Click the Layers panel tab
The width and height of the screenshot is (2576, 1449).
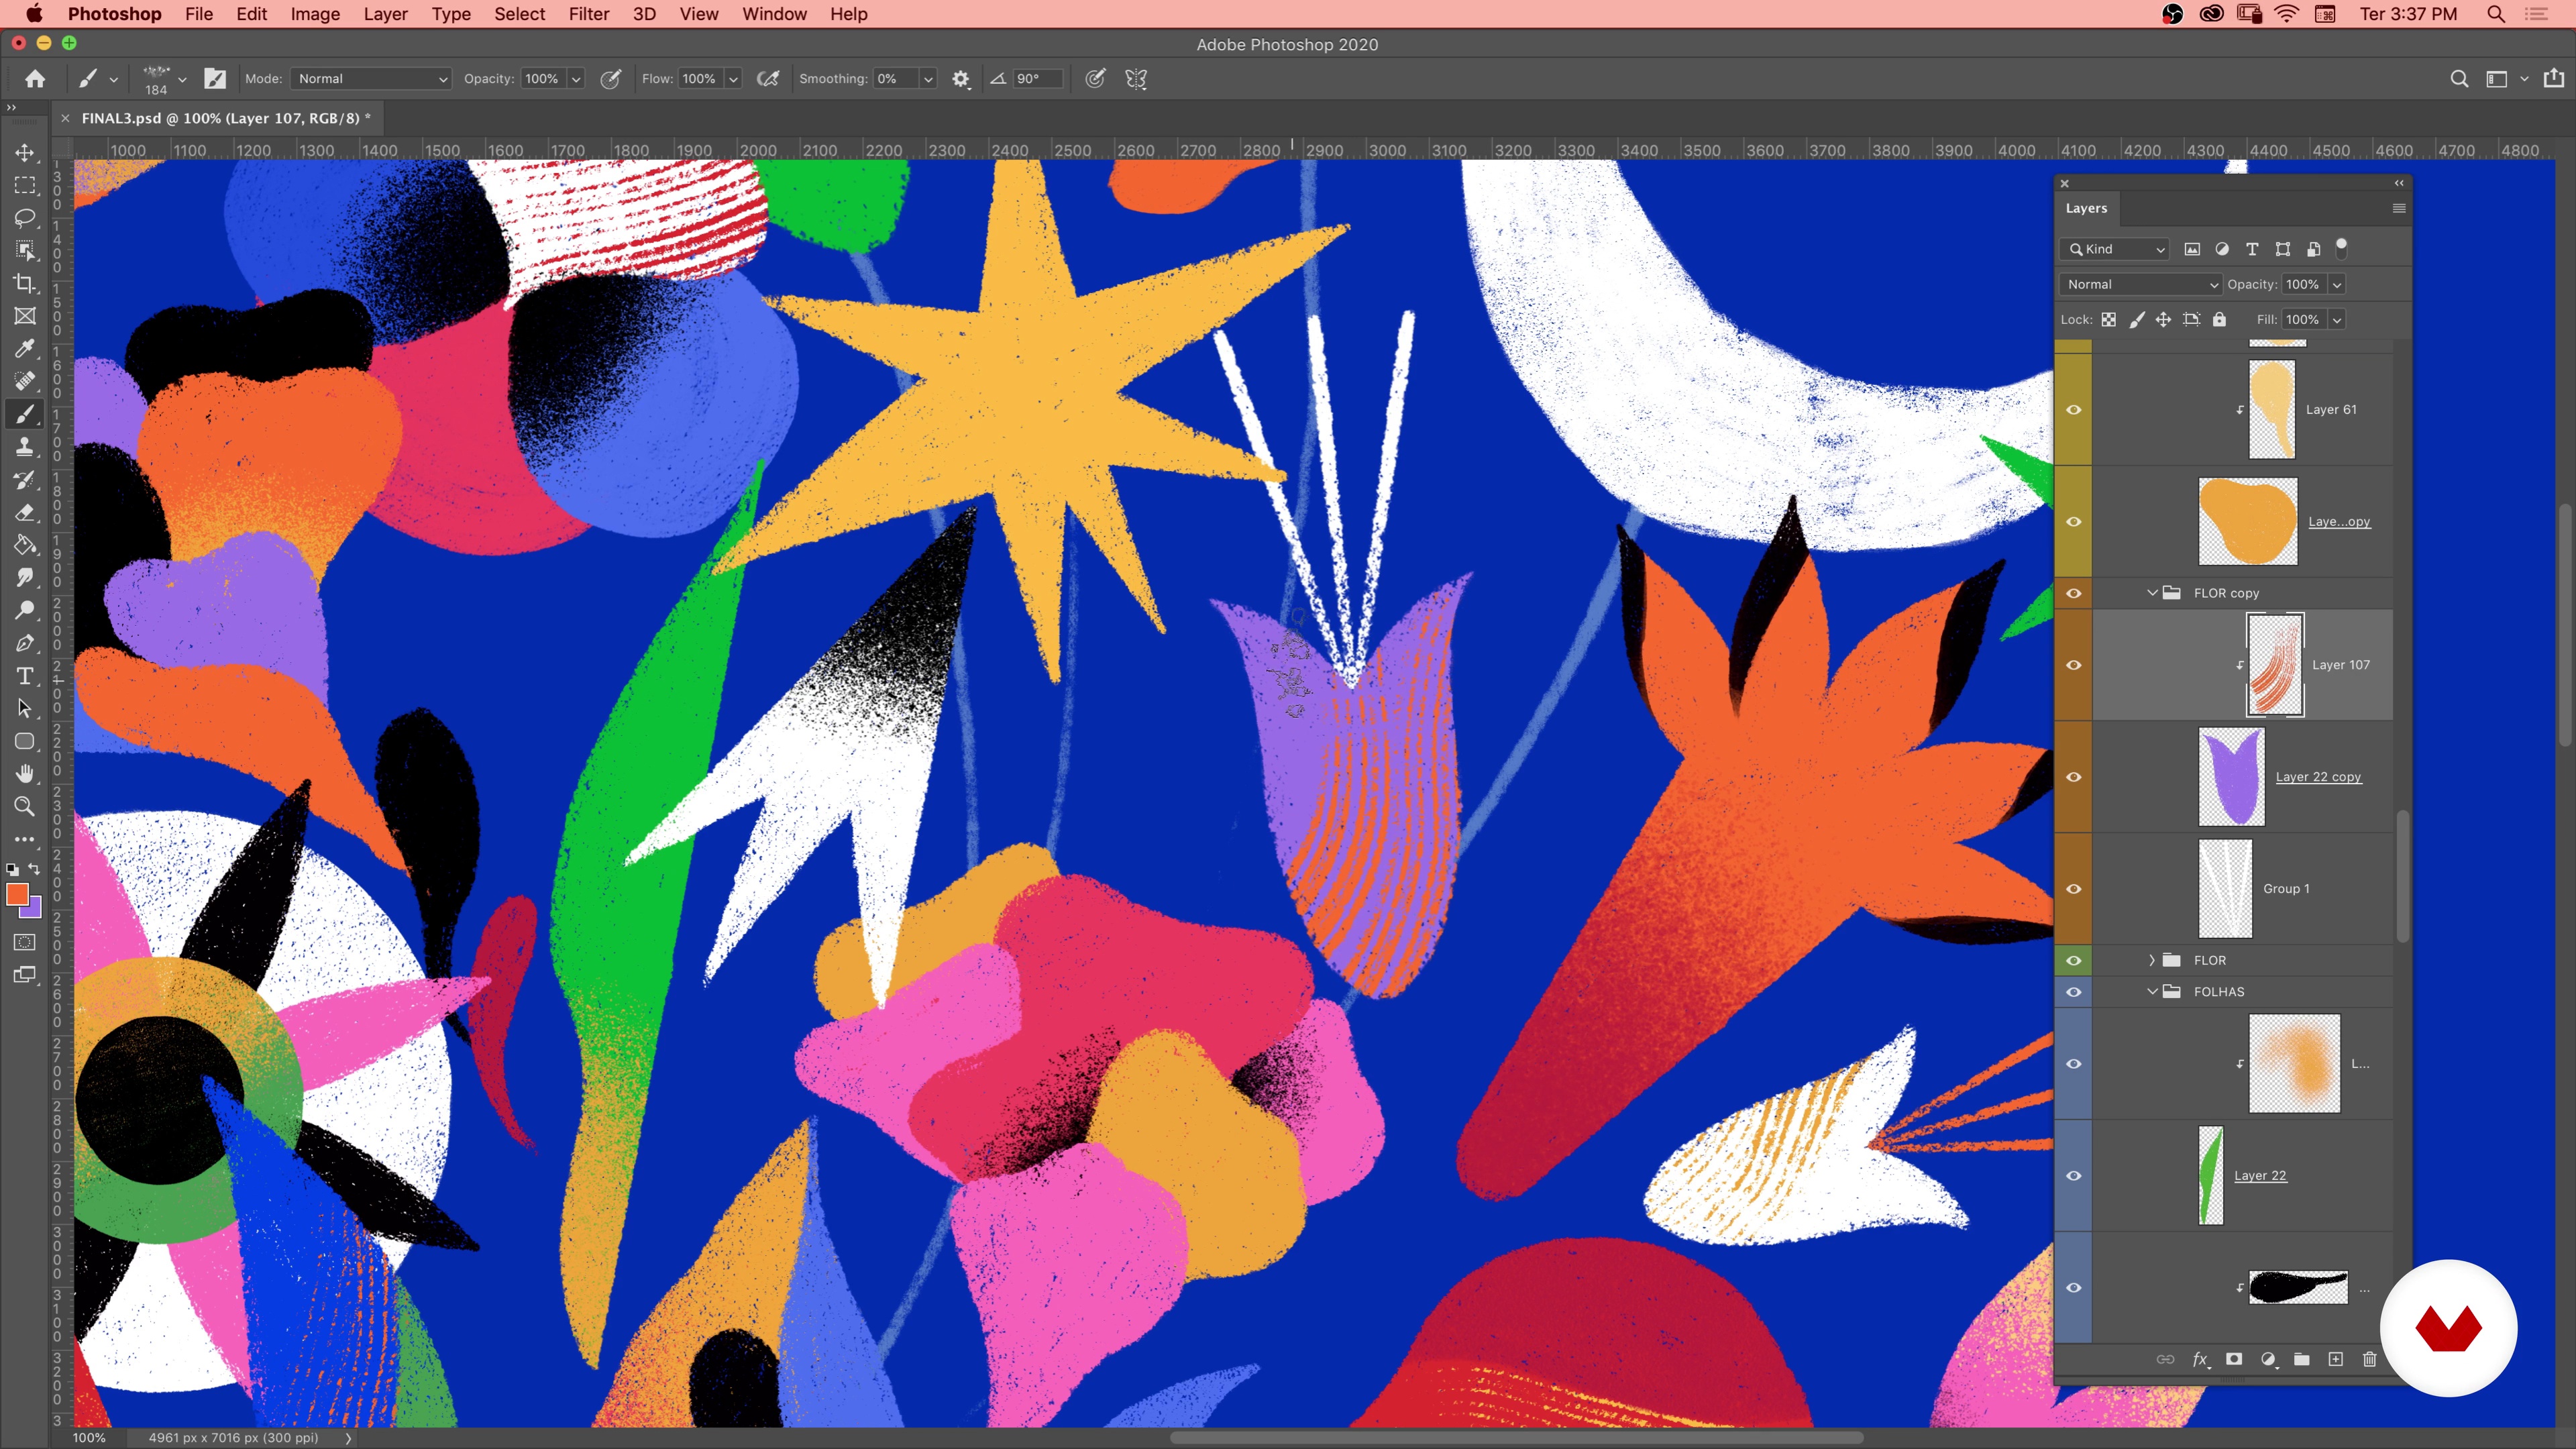[x=2086, y=208]
